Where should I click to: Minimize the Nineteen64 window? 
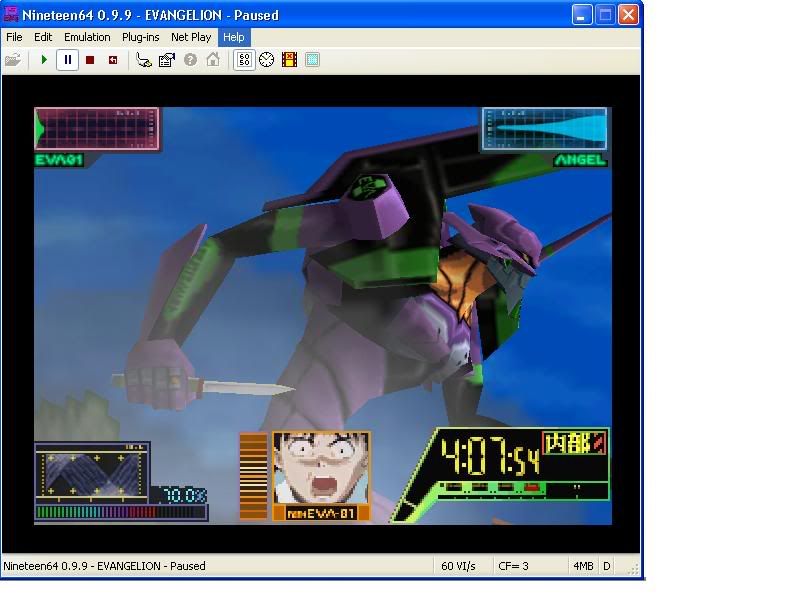(x=581, y=15)
